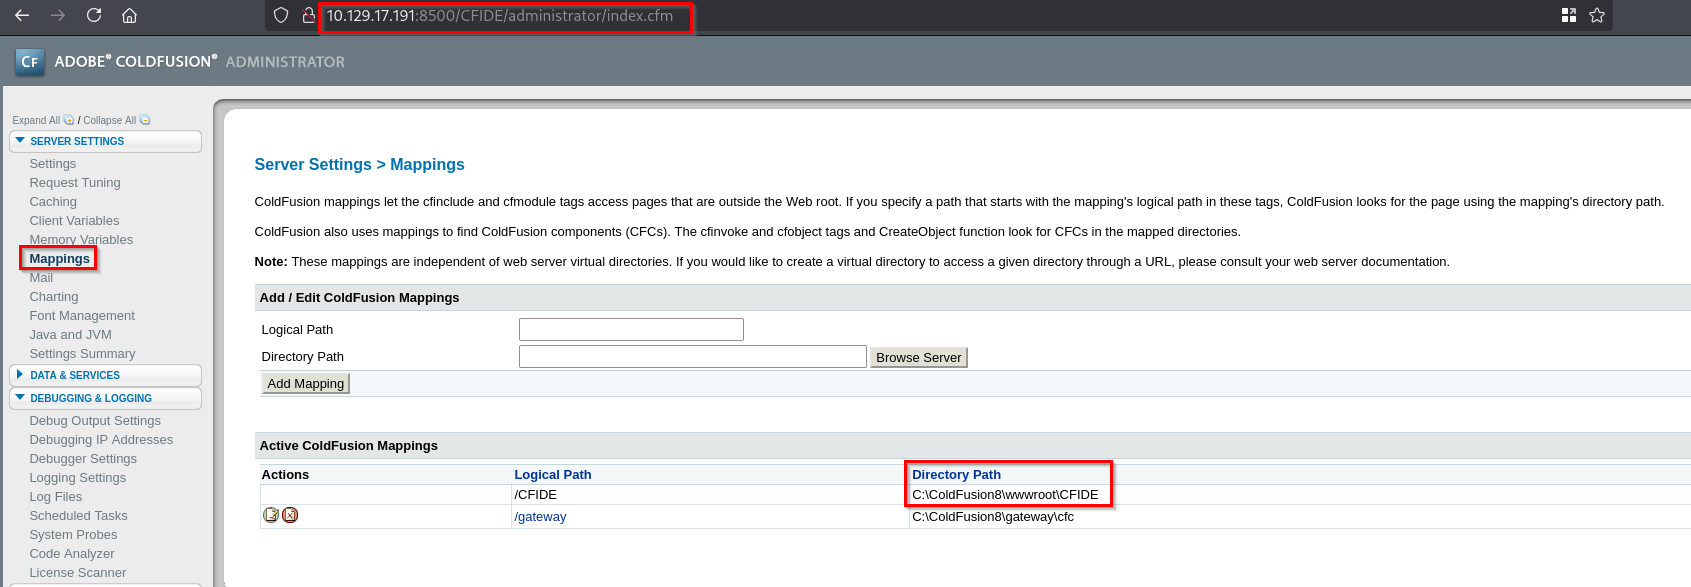Open the License Scanner page
The width and height of the screenshot is (1691, 587).
tap(78, 573)
